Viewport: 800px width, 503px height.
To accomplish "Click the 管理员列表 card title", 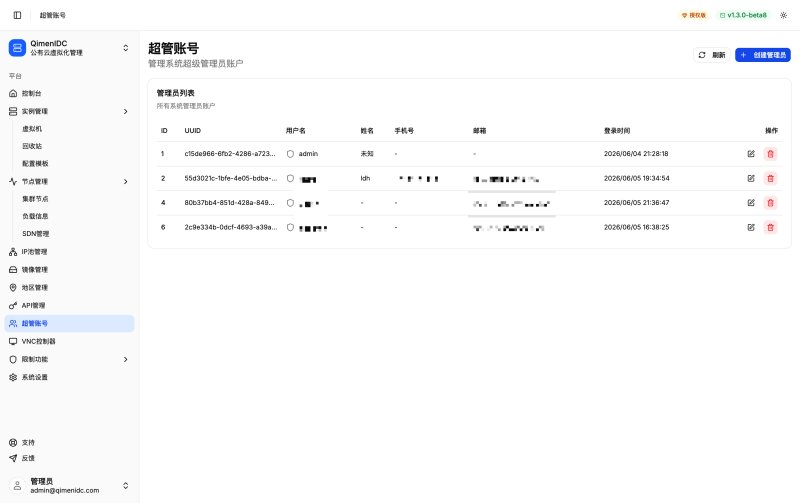I will (x=176, y=93).
